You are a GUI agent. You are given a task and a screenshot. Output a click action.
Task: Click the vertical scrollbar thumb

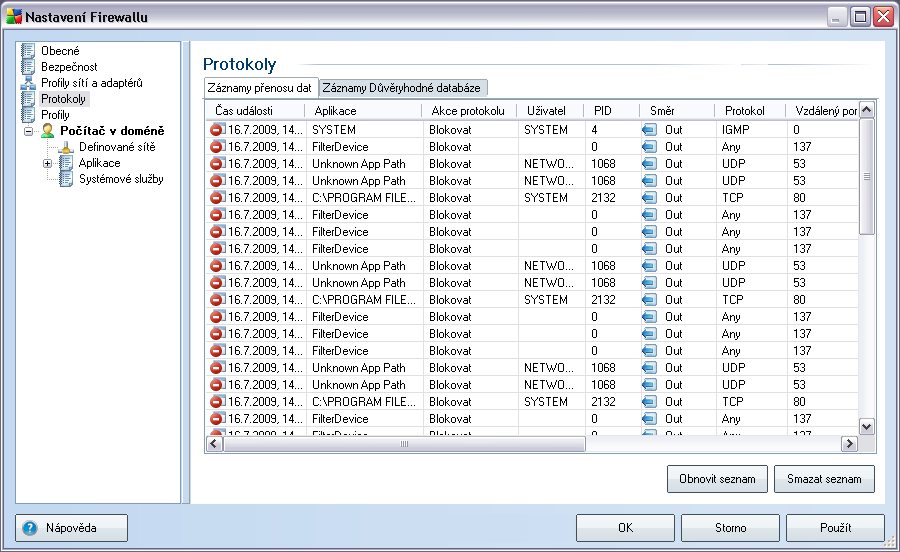867,176
